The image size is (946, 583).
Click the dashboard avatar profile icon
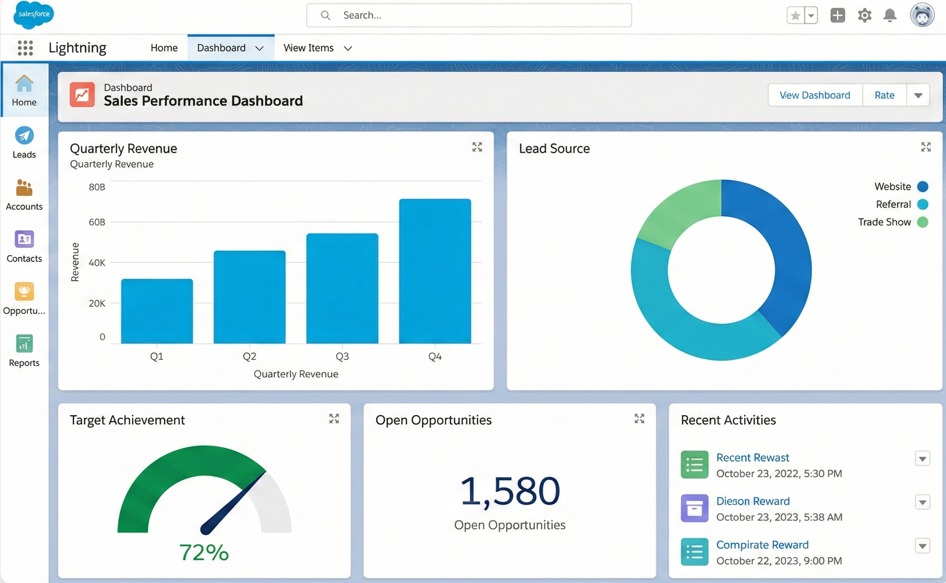[921, 15]
